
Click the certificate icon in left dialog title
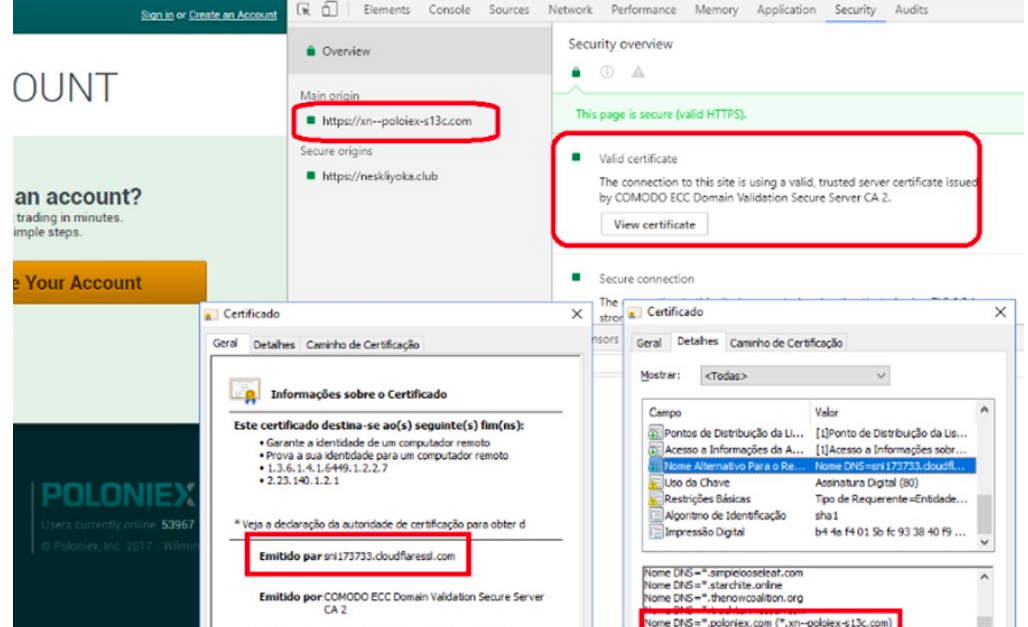[x=210, y=315]
